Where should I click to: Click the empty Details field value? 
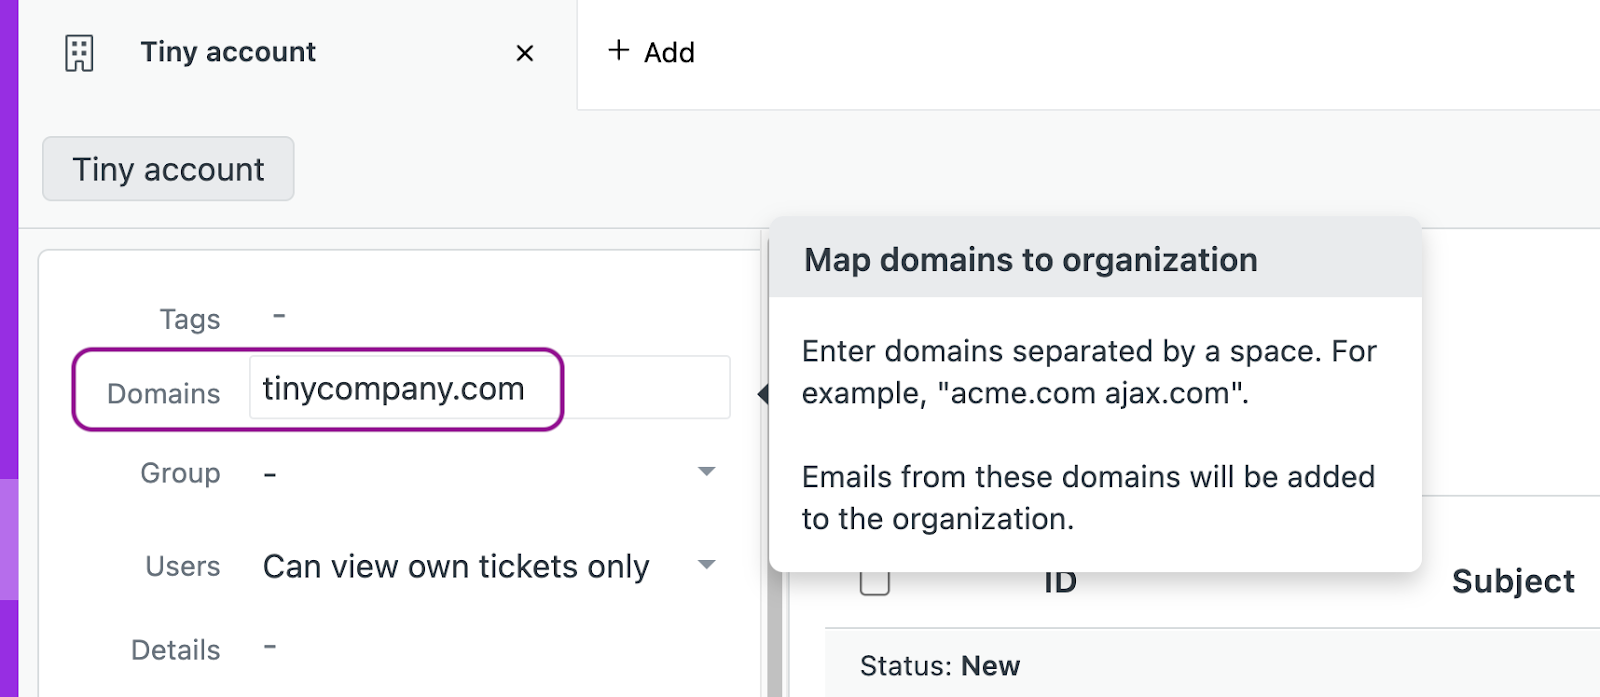click(x=270, y=648)
